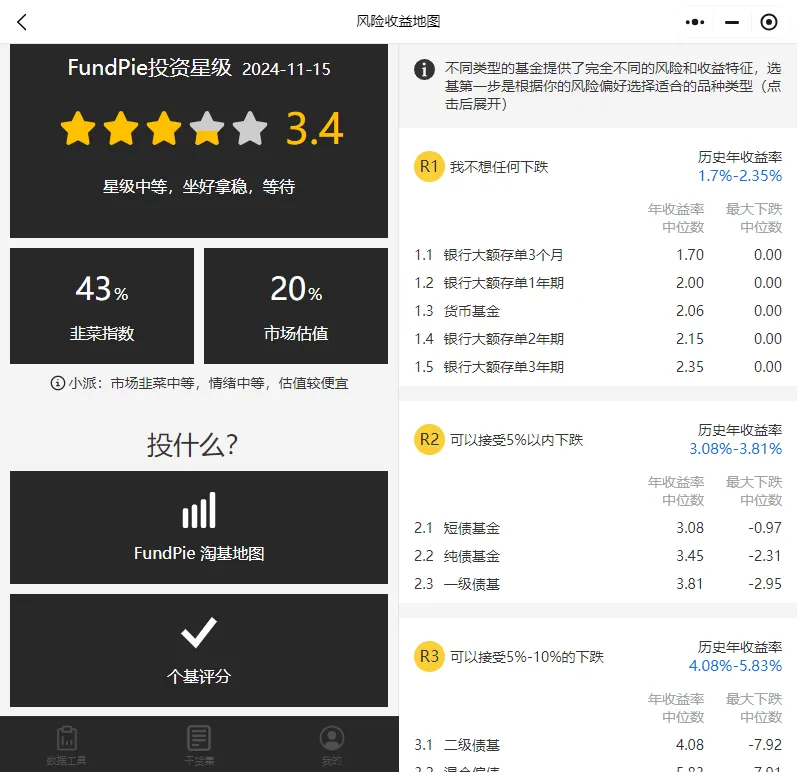
Task: Expand R1 我不想任何下跌 section
Action: (598, 167)
